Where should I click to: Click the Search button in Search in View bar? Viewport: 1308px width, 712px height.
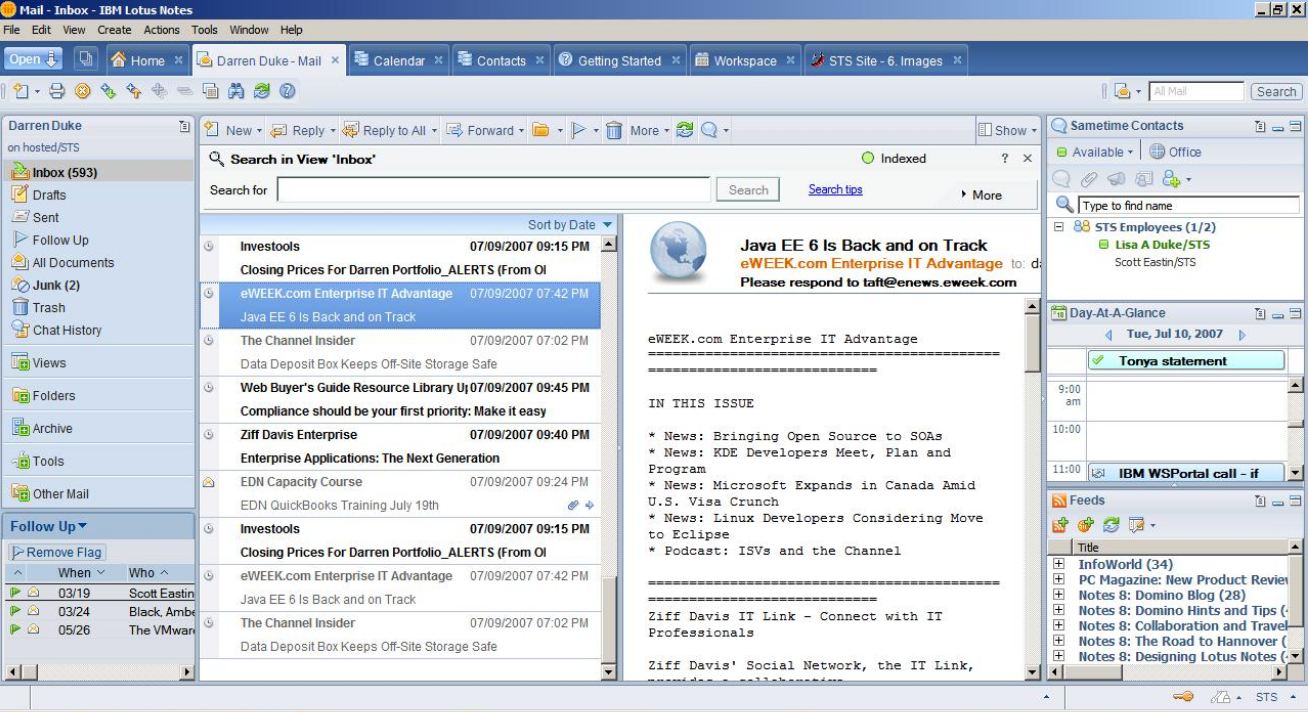(x=748, y=190)
